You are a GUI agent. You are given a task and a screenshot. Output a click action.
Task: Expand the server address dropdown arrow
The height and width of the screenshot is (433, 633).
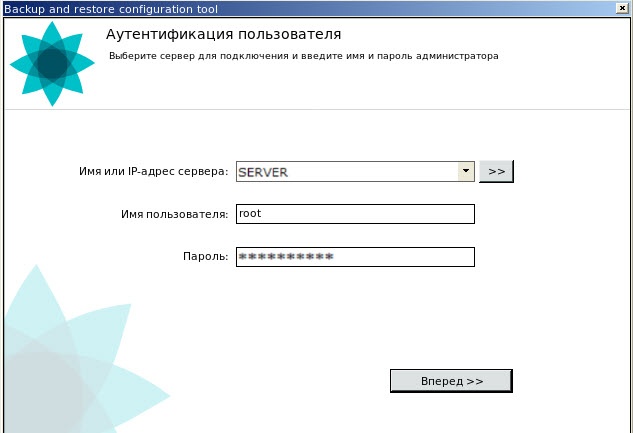pos(465,171)
